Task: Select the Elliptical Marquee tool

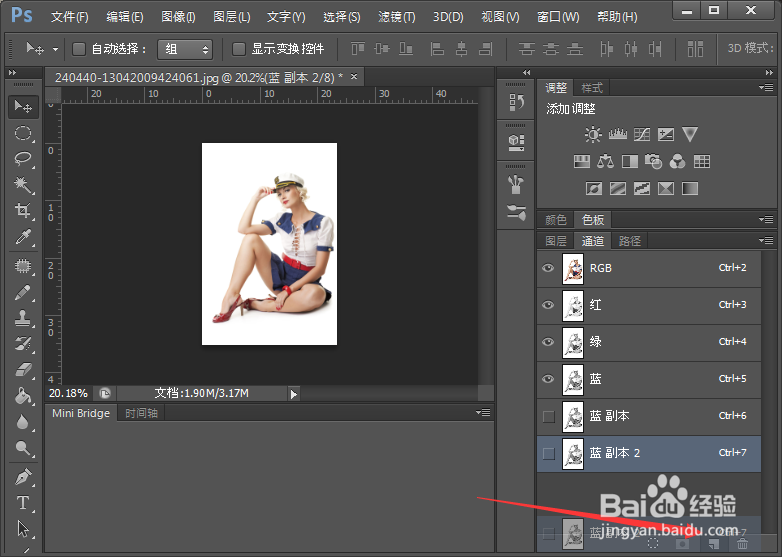Action: [23, 133]
